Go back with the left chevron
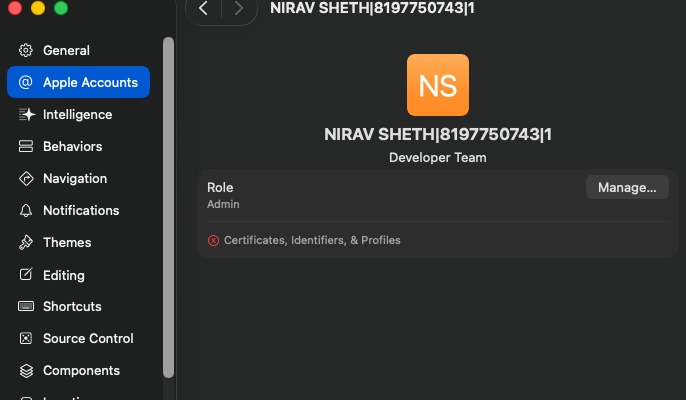This screenshot has width=686, height=400. pos(203,8)
